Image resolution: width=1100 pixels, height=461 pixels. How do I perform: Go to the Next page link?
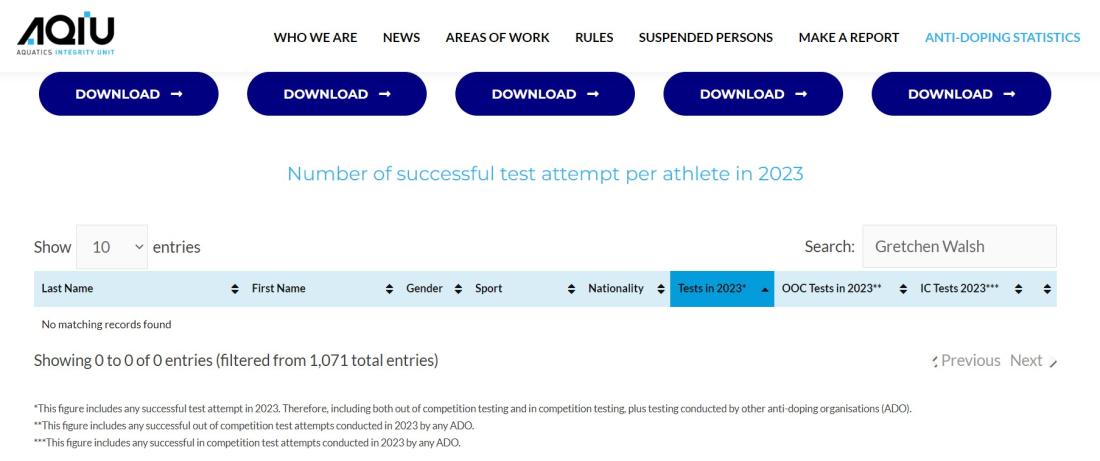pos(1033,361)
